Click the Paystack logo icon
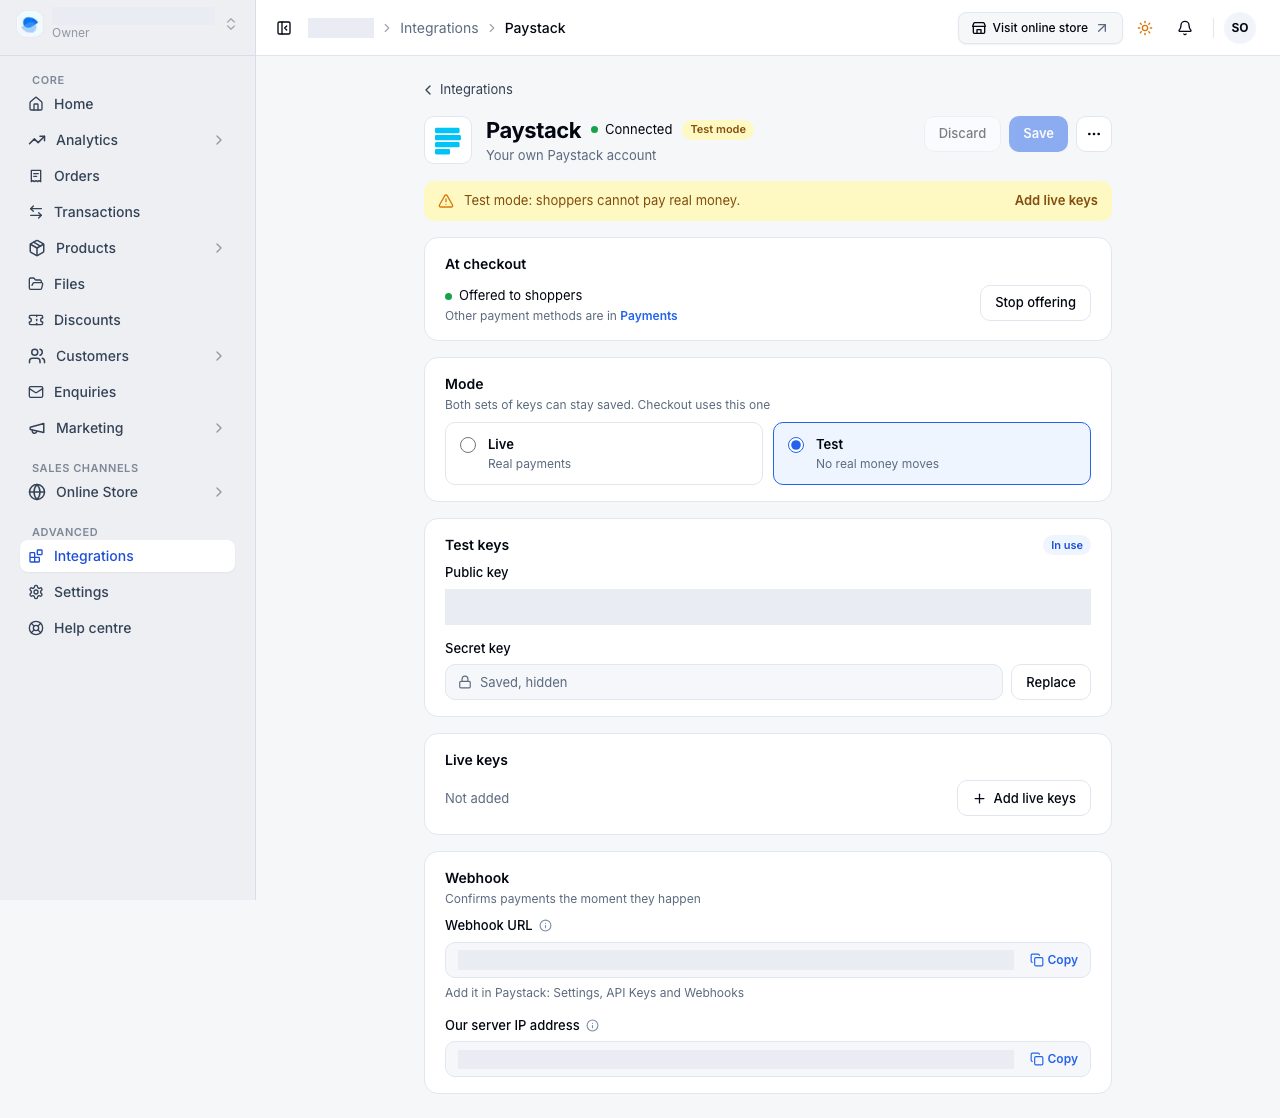Image resolution: width=1280 pixels, height=1118 pixels. (x=448, y=139)
